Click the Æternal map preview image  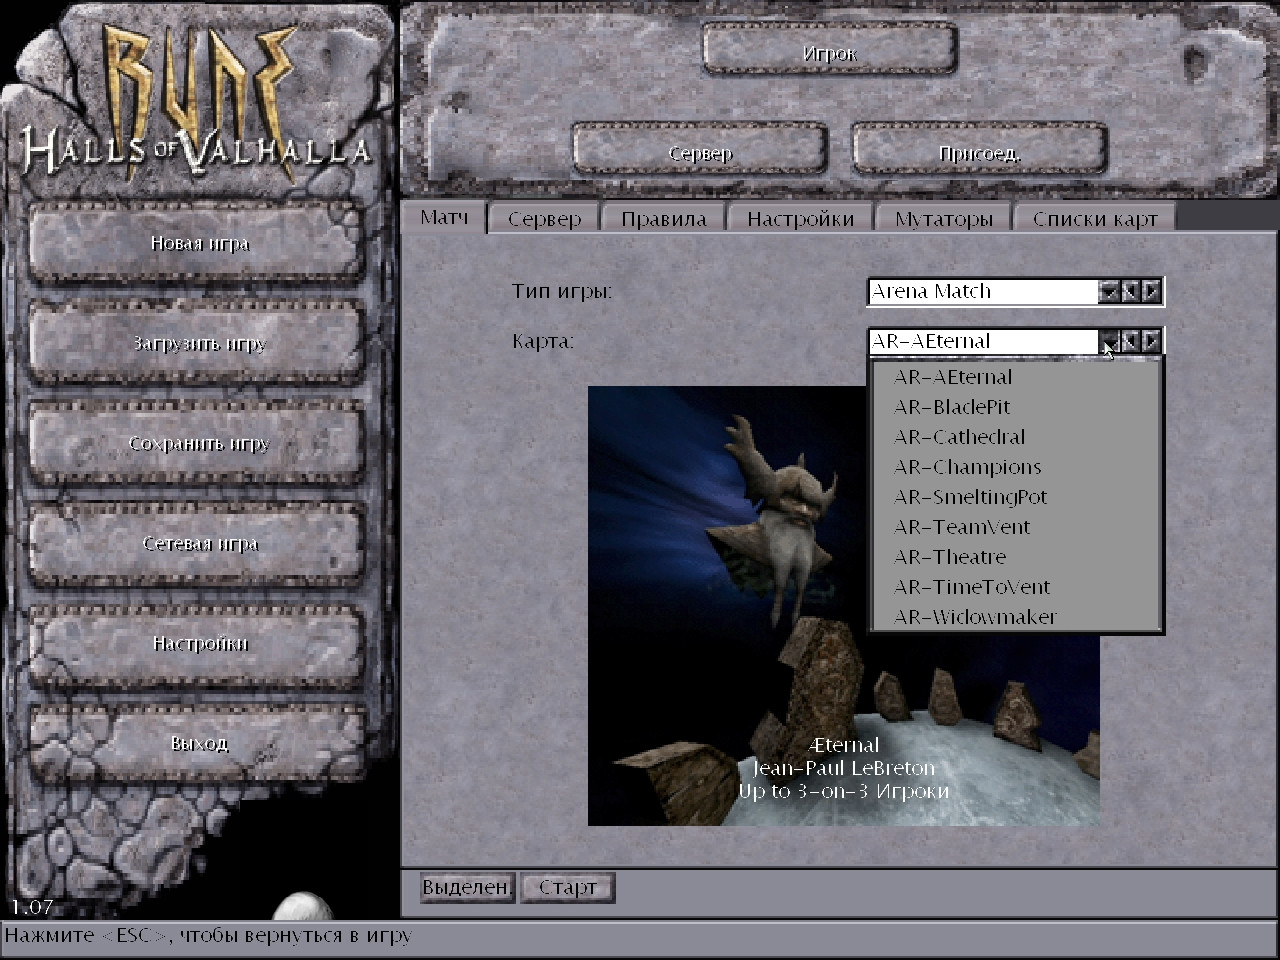tap(843, 605)
